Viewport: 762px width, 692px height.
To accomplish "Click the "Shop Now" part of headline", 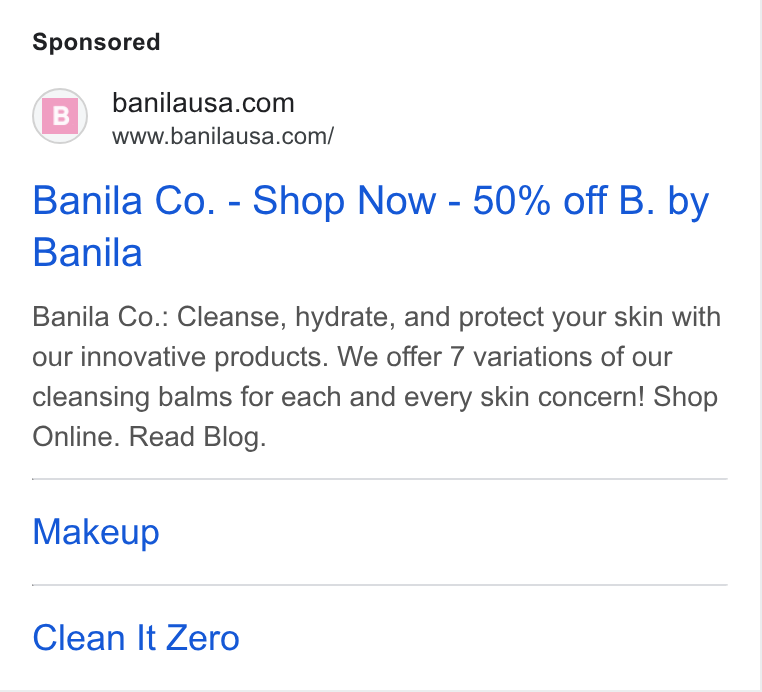I will tap(345, 200).
